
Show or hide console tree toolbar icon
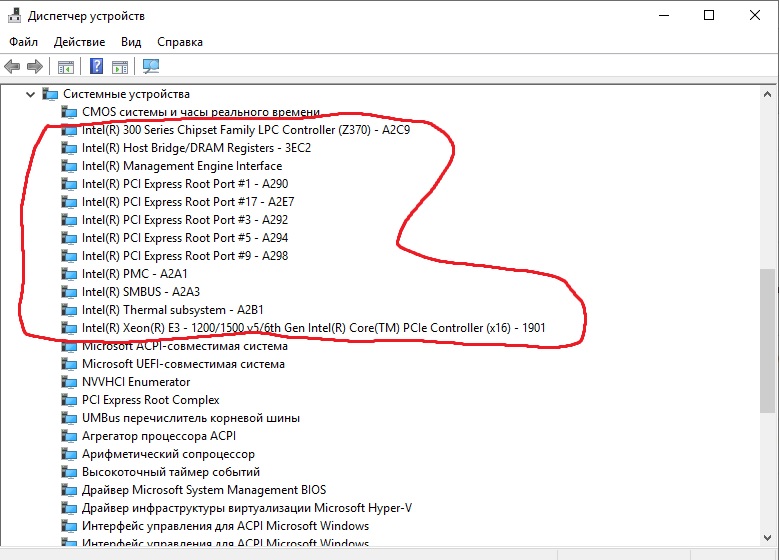coord(66,67)
